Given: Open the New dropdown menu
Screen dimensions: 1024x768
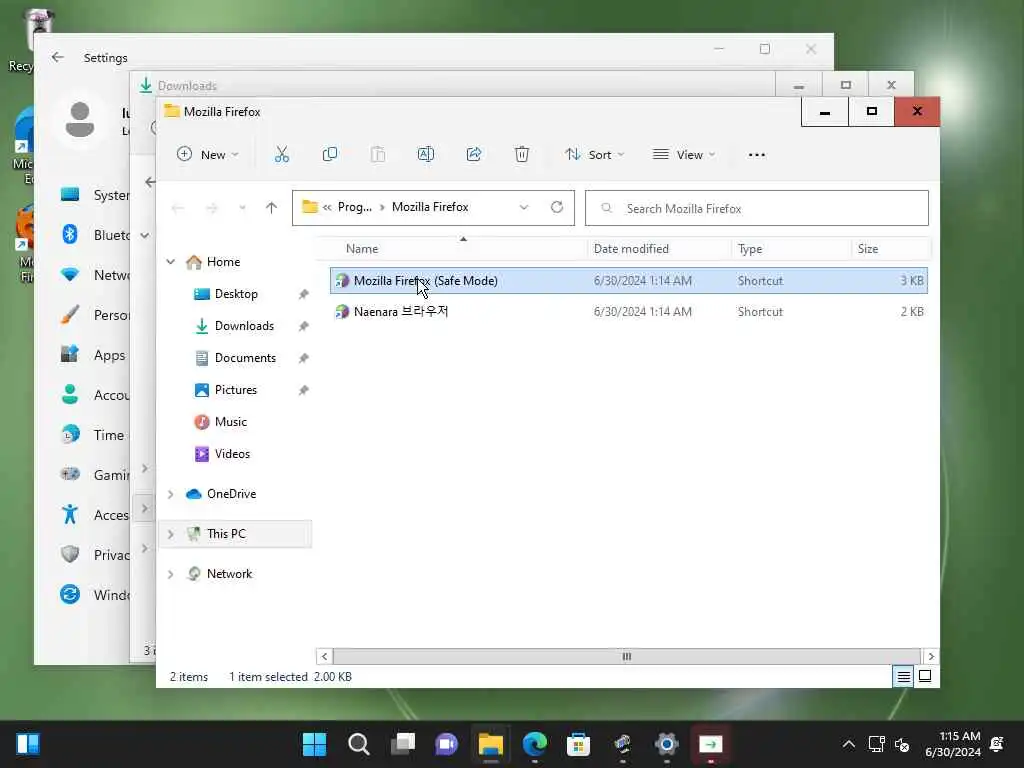Looking at the screenshot, I should (x=208, y=155).
